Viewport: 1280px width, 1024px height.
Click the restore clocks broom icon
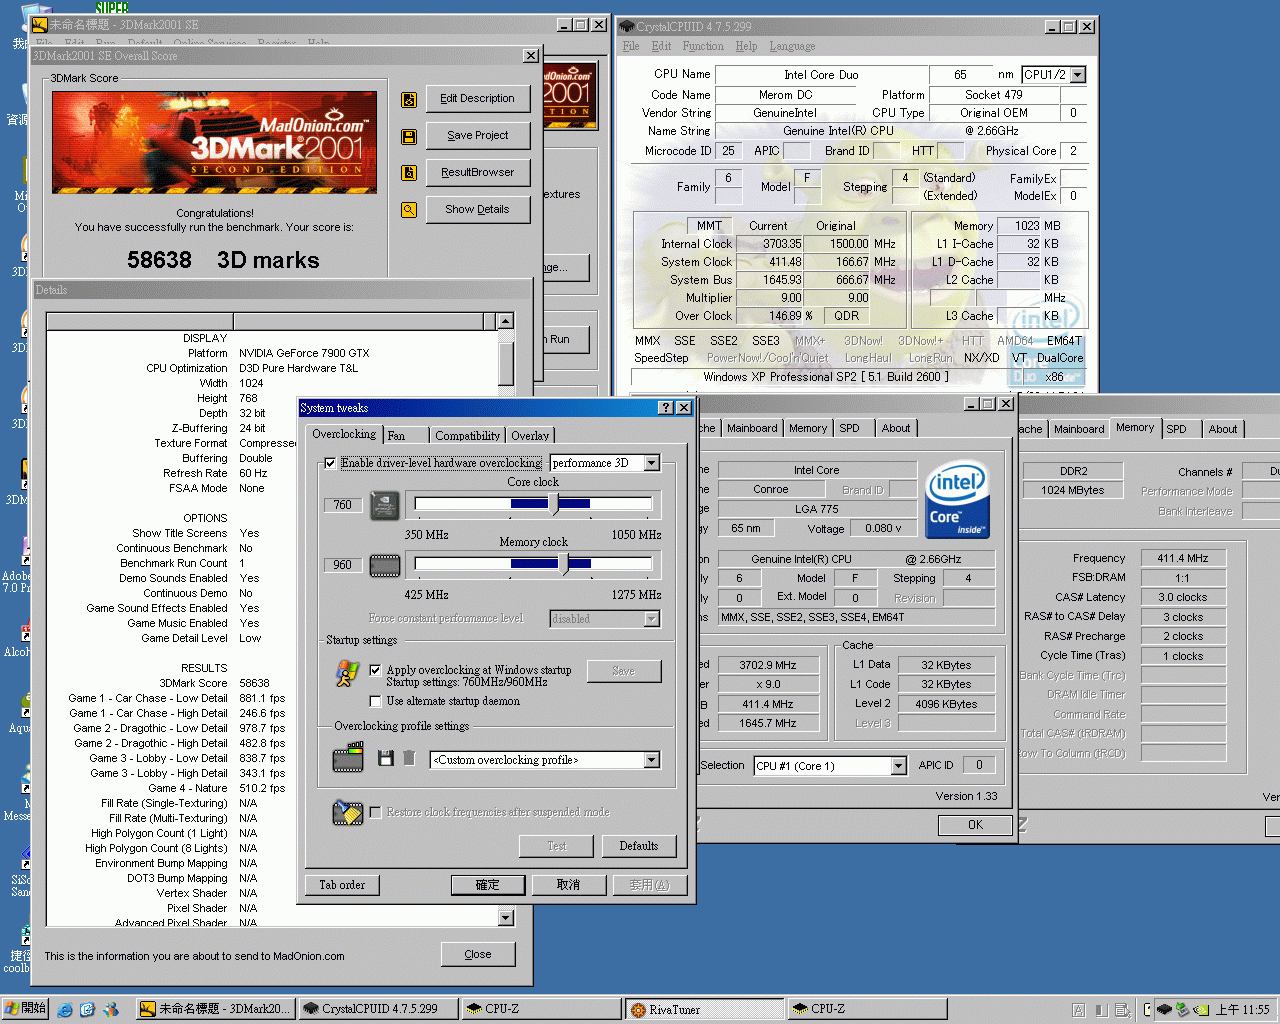pos(348,812)
